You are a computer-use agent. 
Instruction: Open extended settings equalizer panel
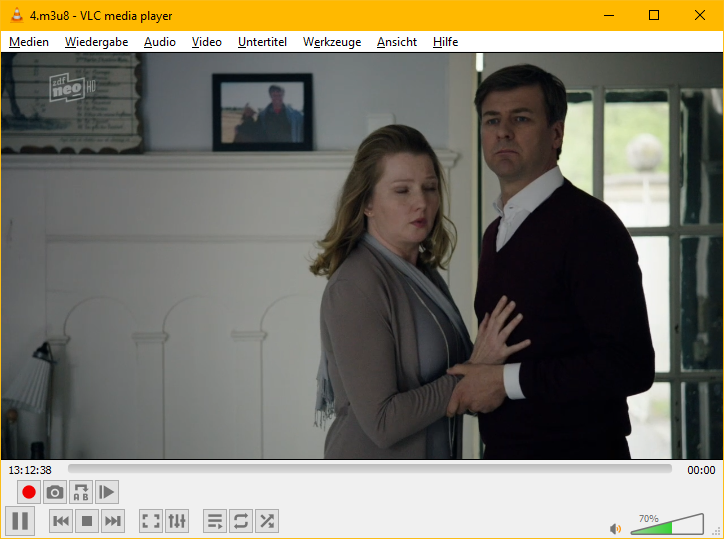[177, 521]
